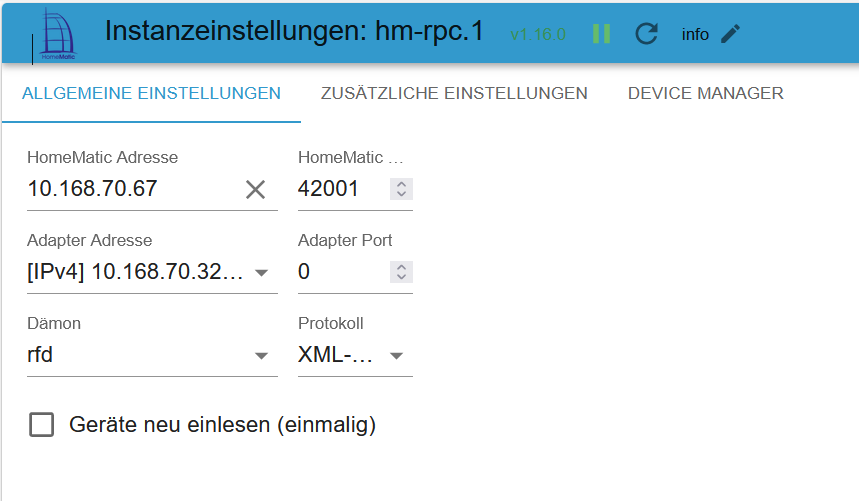Expand the Dämon dropdown showing rfd
The image size is (859, 501).
[152, 355]
